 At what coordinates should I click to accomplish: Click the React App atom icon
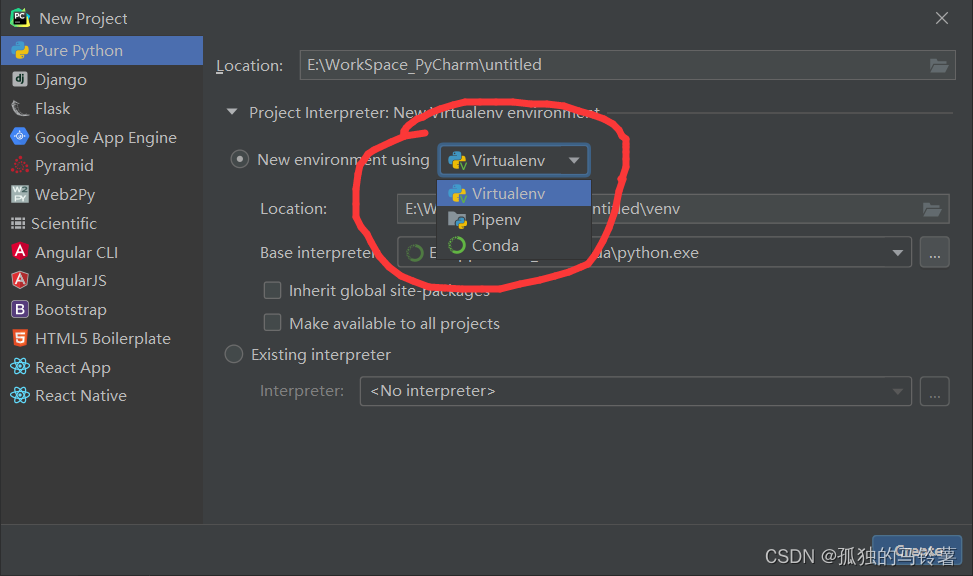click(20, 367)
